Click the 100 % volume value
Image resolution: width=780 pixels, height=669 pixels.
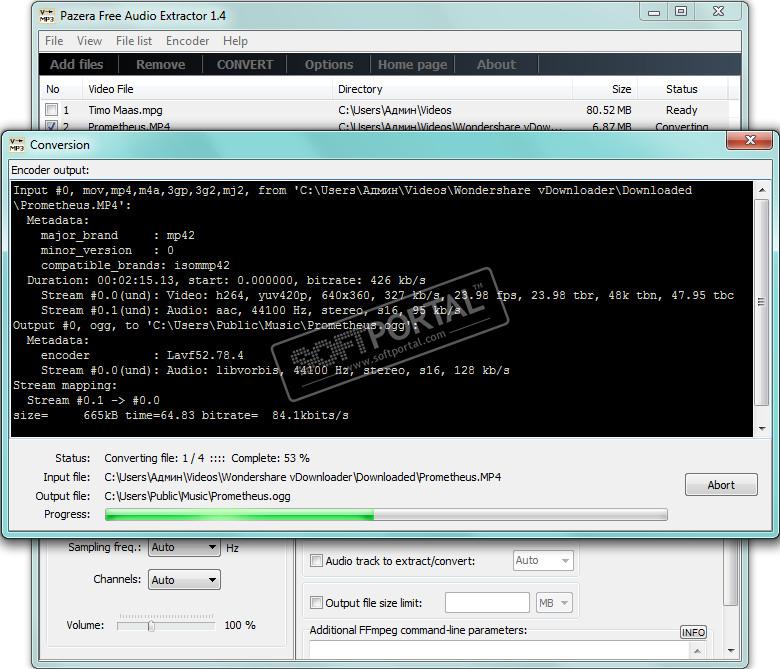(240, 625)
